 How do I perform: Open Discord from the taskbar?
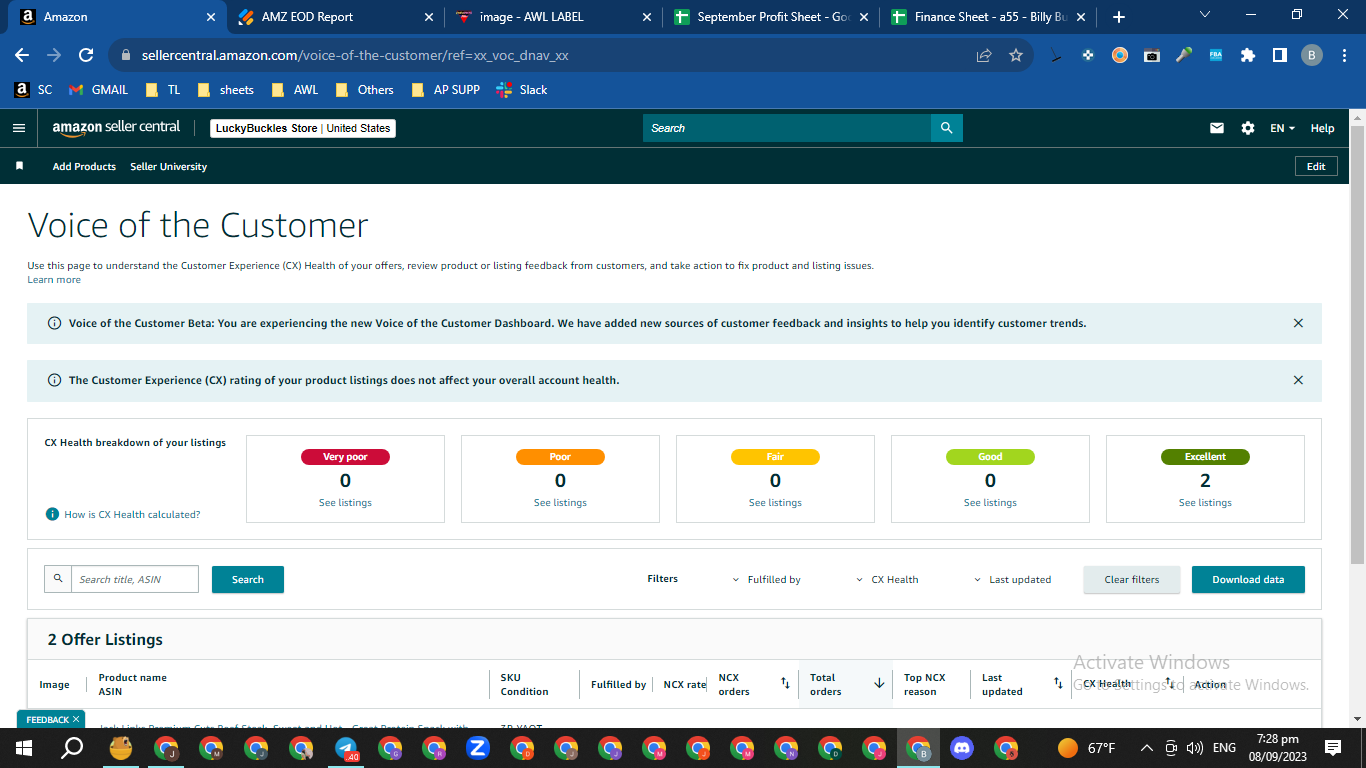pos(962,747)
